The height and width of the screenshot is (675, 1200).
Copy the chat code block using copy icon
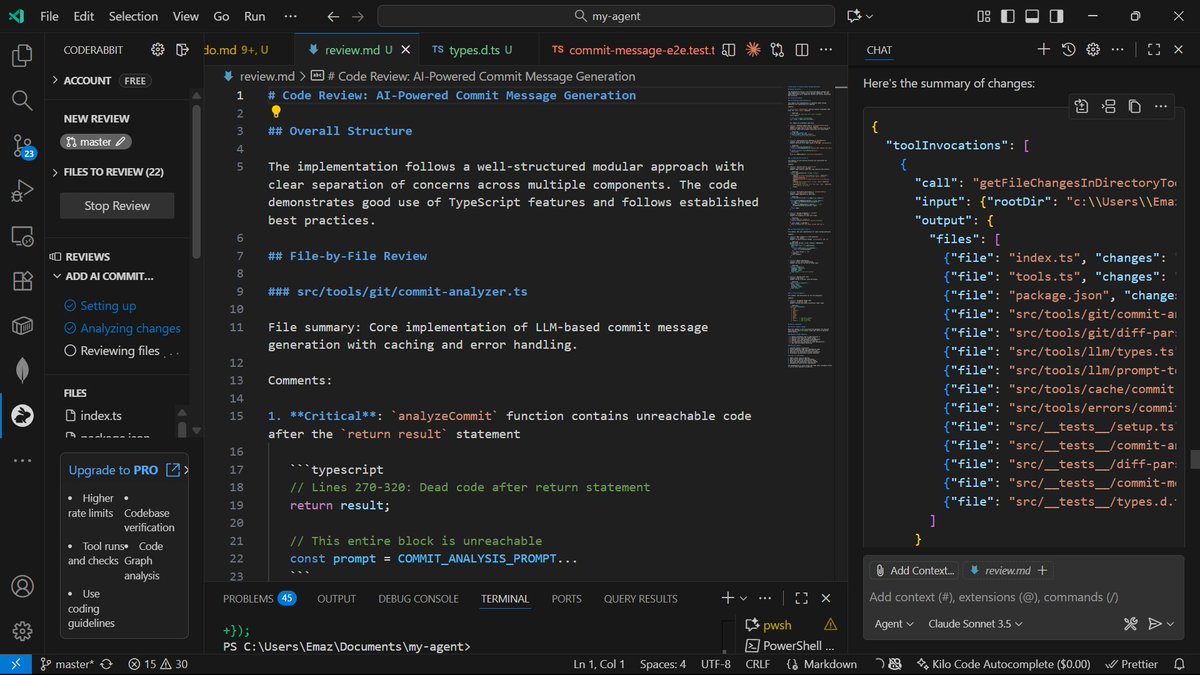point(1136,106)
